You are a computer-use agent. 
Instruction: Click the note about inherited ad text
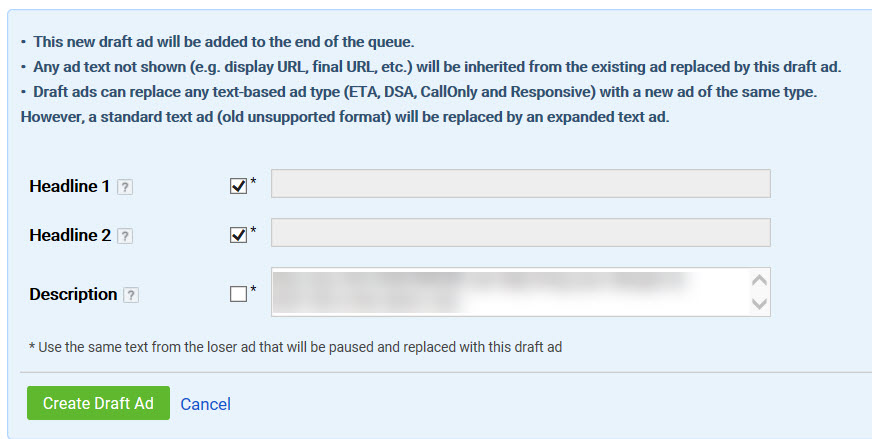pyautogui.click(x=437, y=67)
